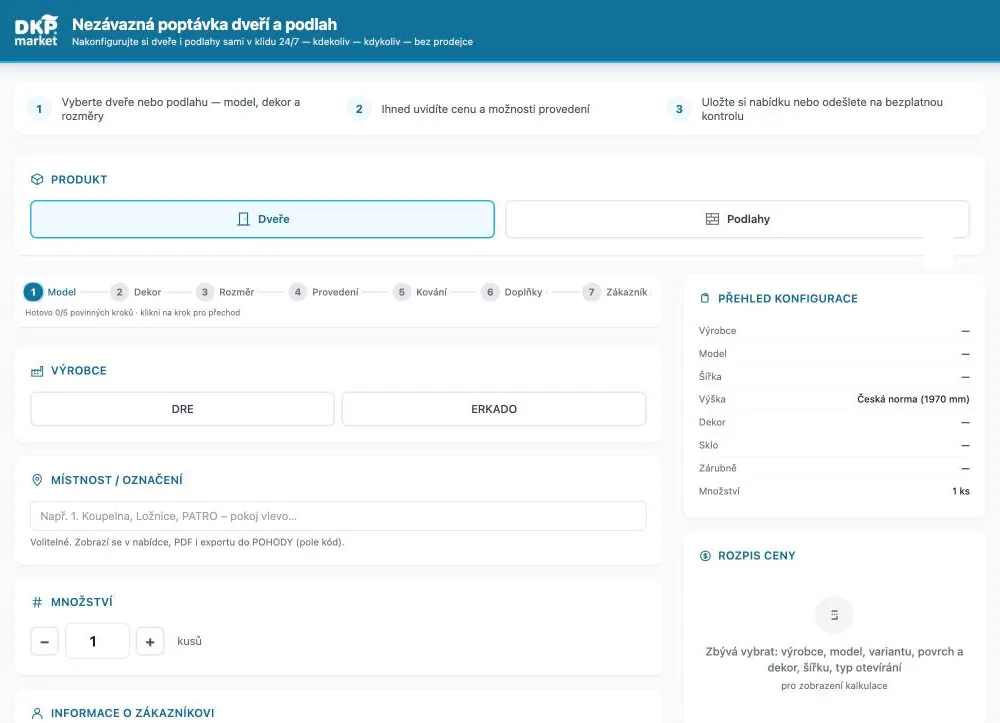Click the box icon beside PRODUKT
This screenshot has width=1000, height=723.
pyautogui.click(x=37, y=179)
